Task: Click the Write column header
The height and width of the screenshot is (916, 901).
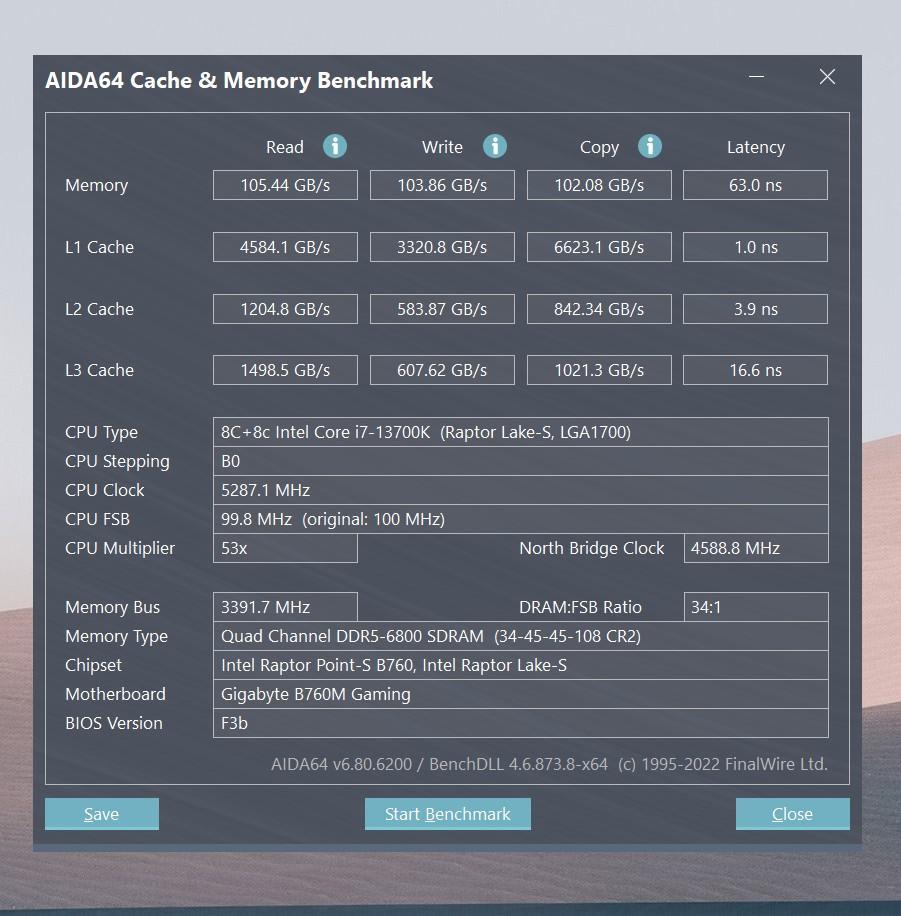Action: pyautogui.click(x=442, y=147)
